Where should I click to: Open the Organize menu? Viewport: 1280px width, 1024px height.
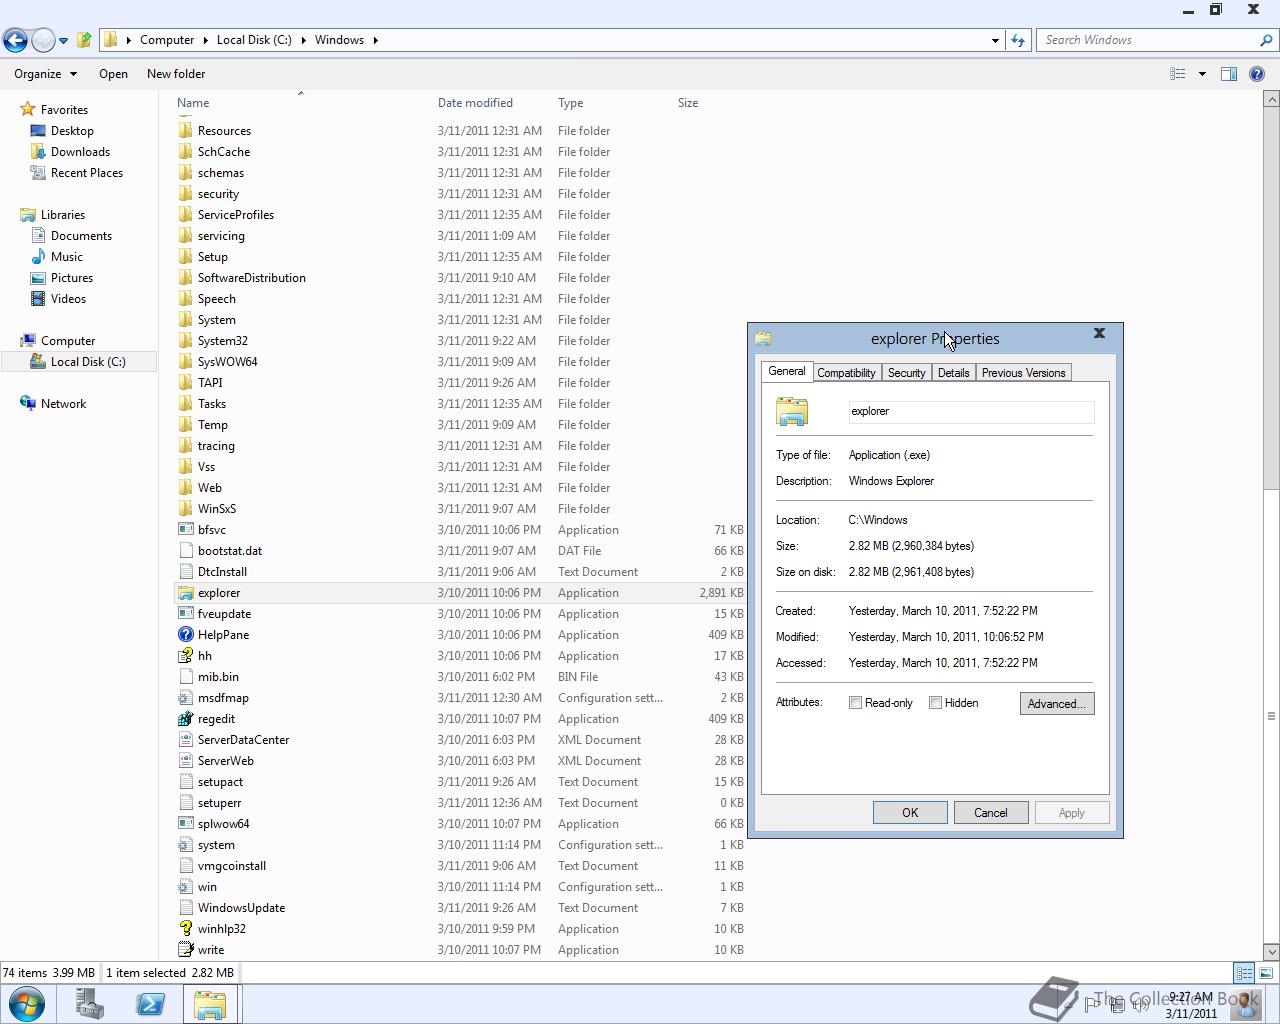[x=45, y=74]
